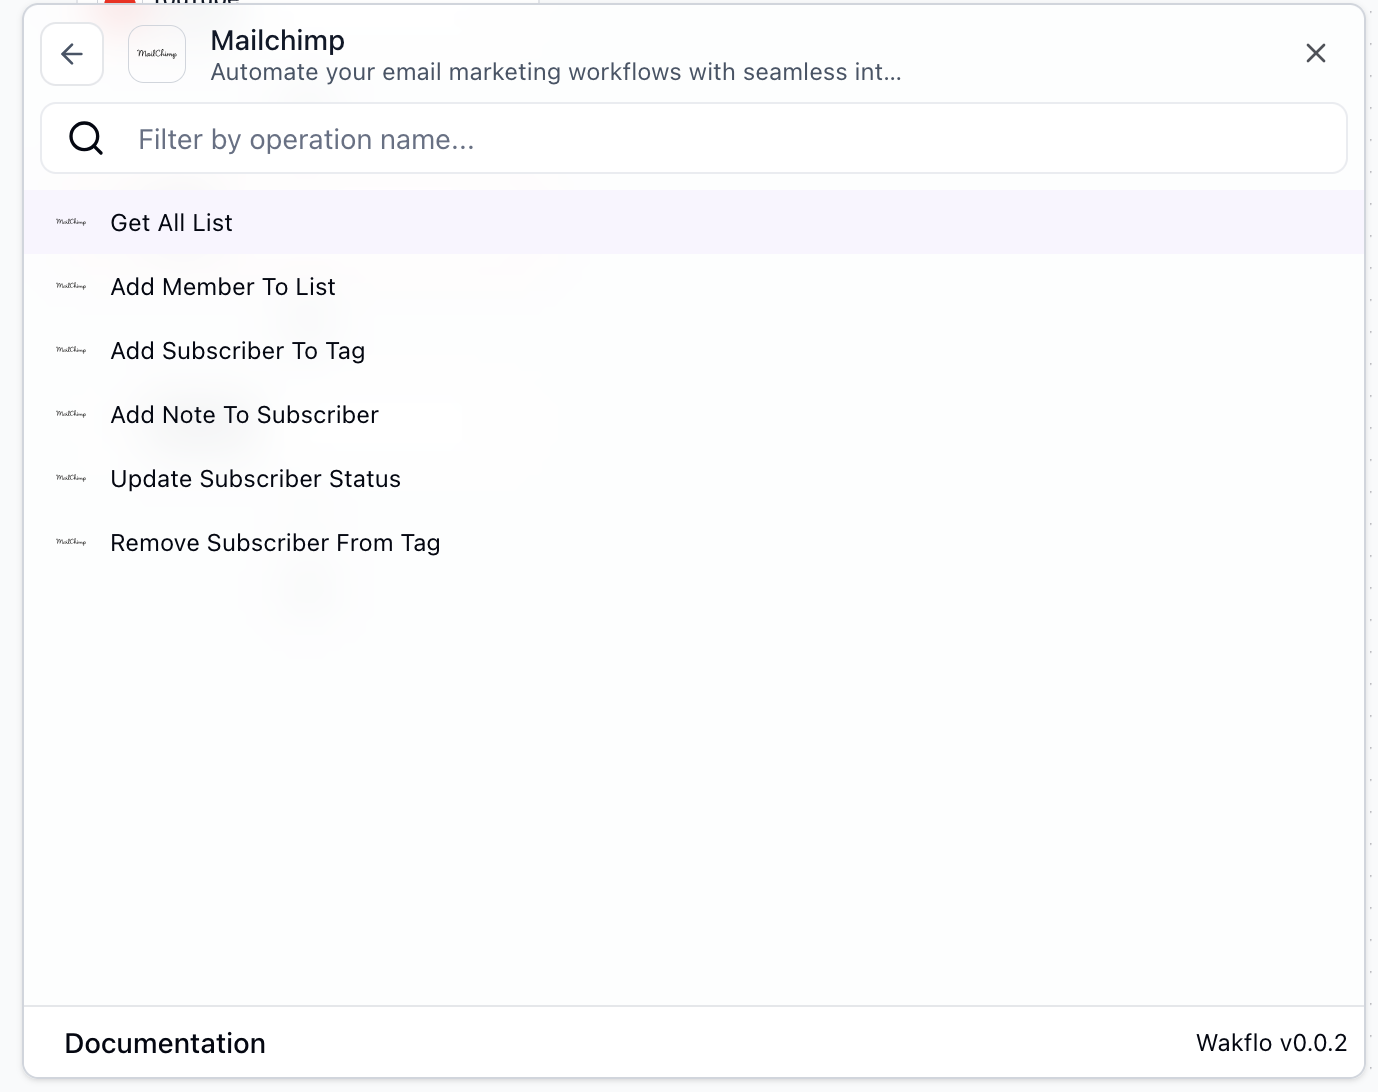The height and width of the screenshot is (1092, 1378).
Task: Click the Mailchimp icon next to Add Member To List
Action: click(x=71, y=286)
